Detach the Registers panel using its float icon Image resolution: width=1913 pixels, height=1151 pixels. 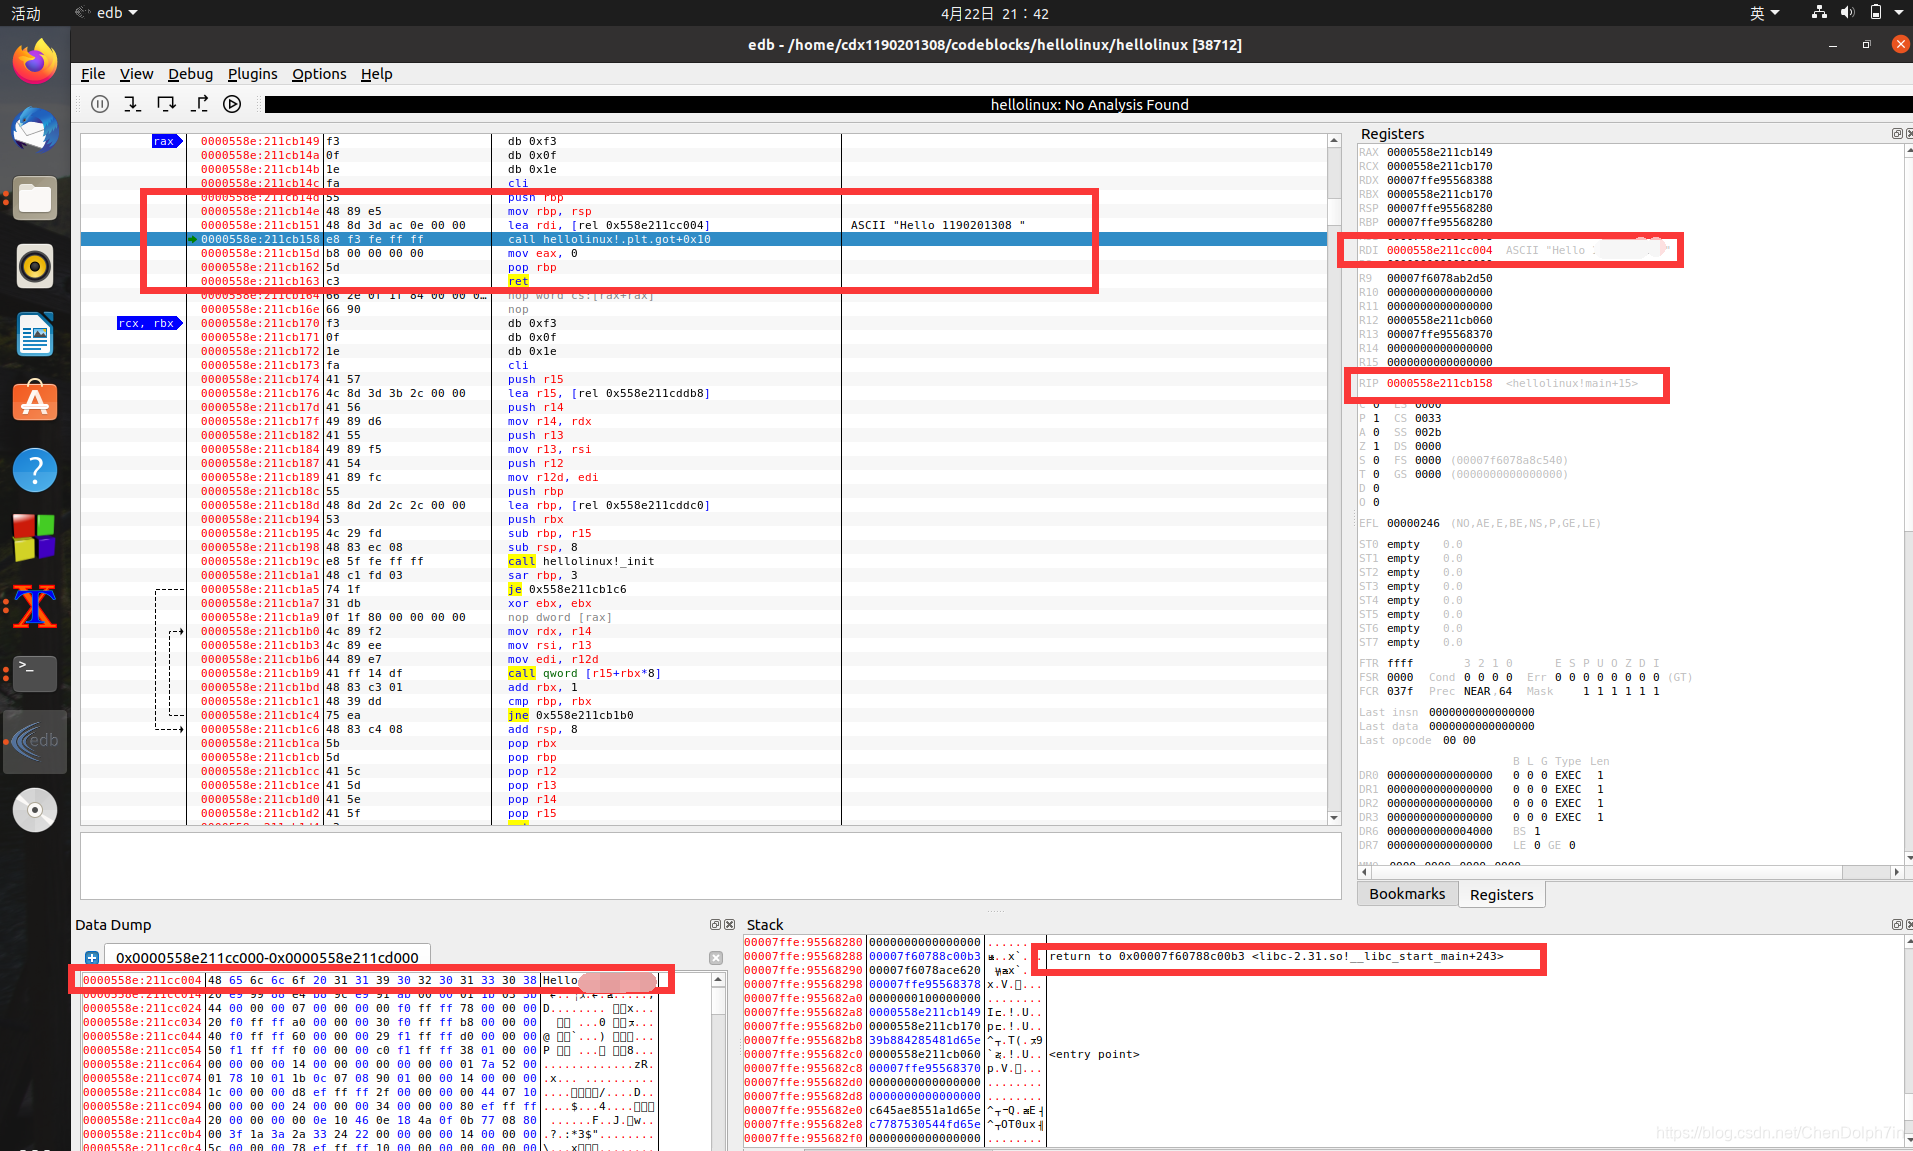pyautogui.click(x=1895, y=133)
